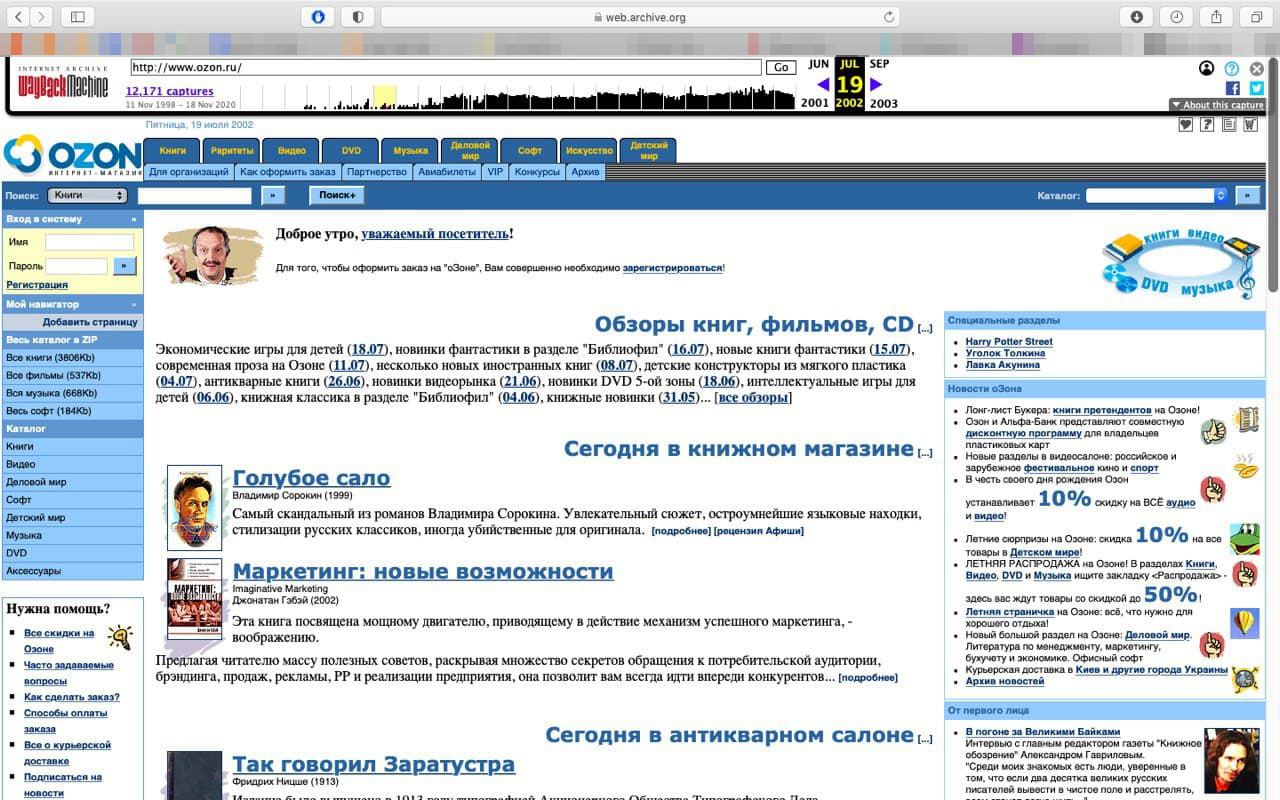Click the OZON logo
Viewport: 1280px width, 800px height.
72,156
